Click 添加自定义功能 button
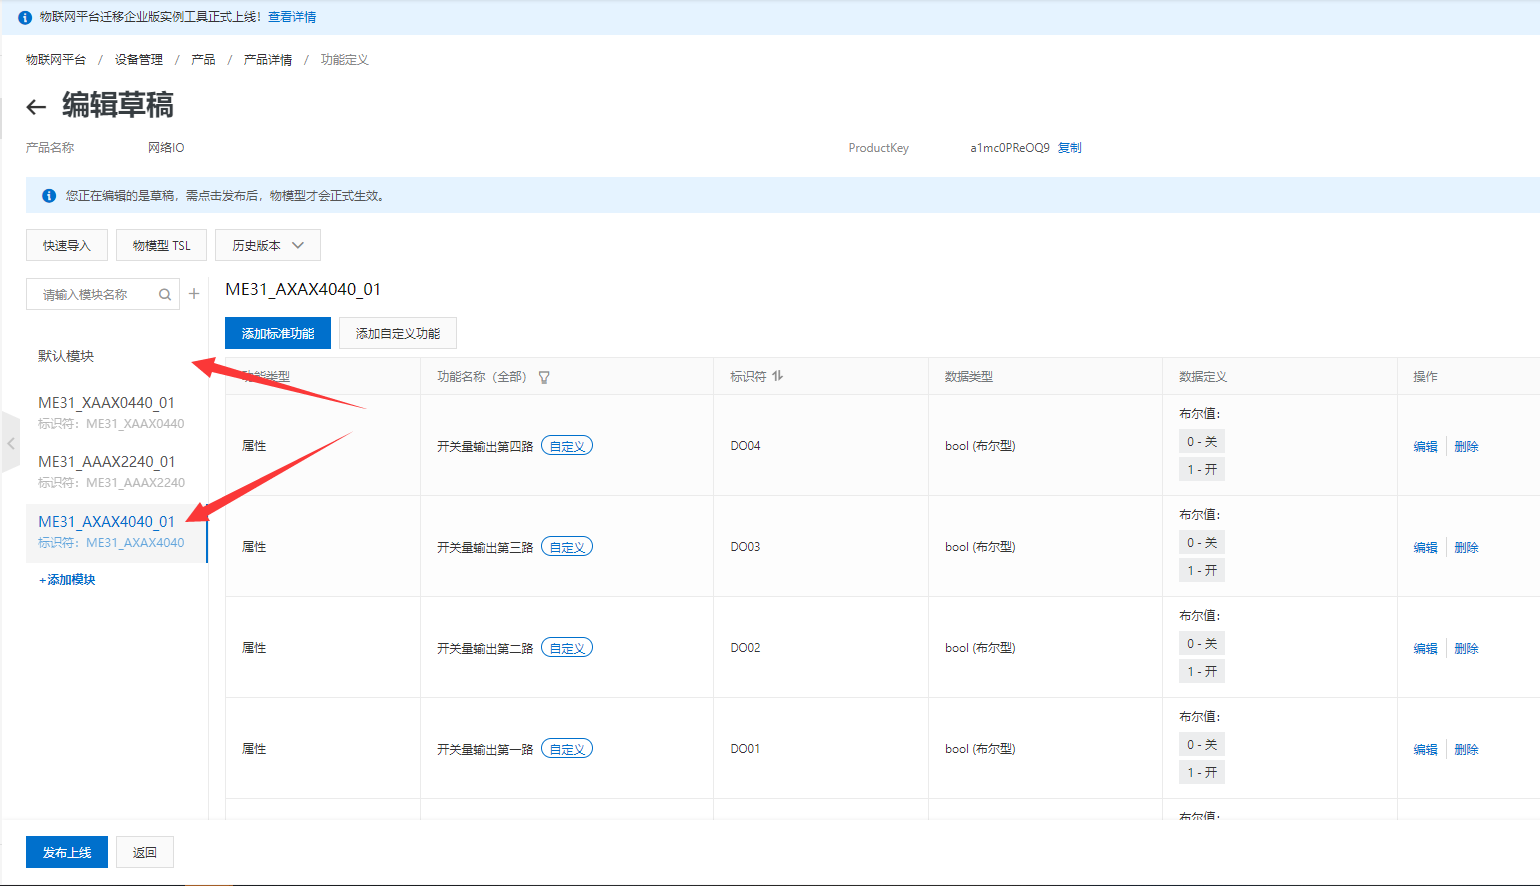Screen dimensions: 1540x886 (x=397, y=333)
